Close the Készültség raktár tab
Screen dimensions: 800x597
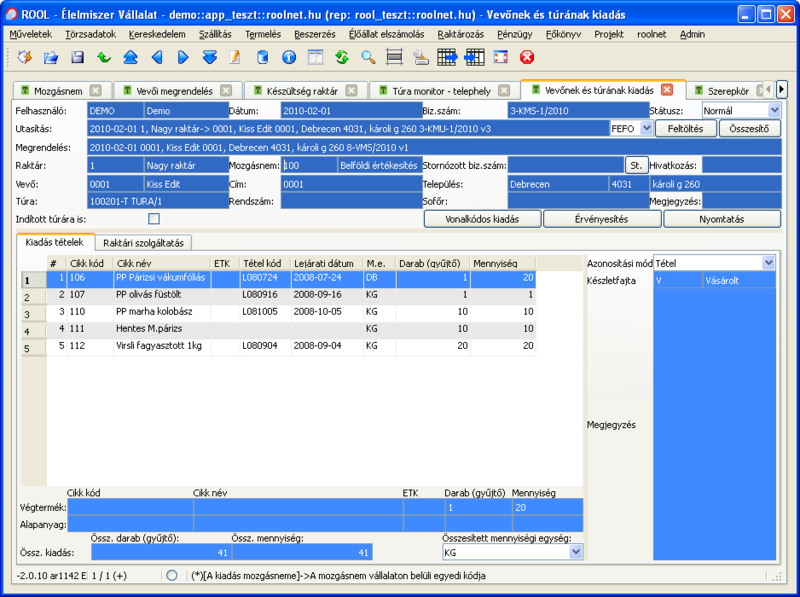(357, 91)
